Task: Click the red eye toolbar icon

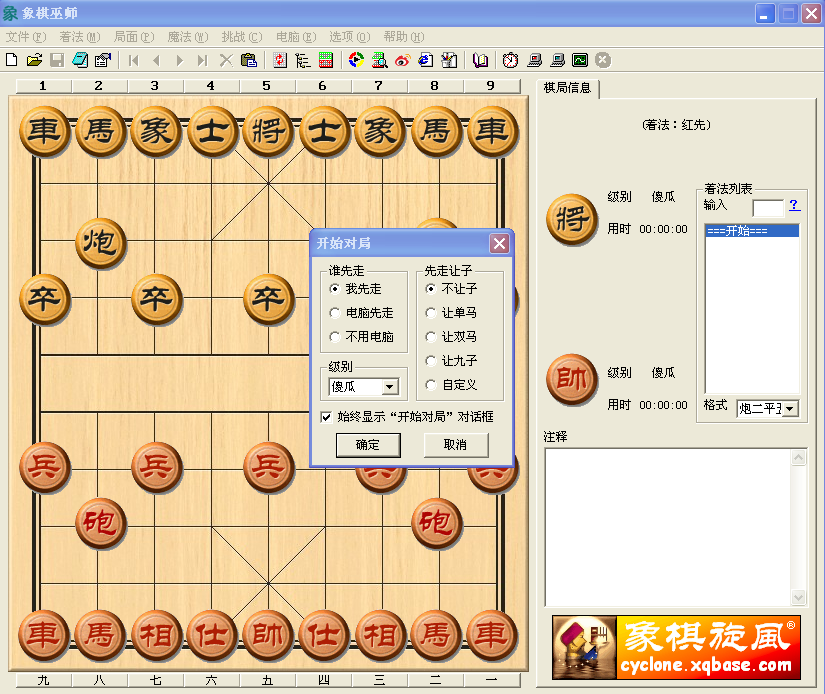Action: click(400, 60)
